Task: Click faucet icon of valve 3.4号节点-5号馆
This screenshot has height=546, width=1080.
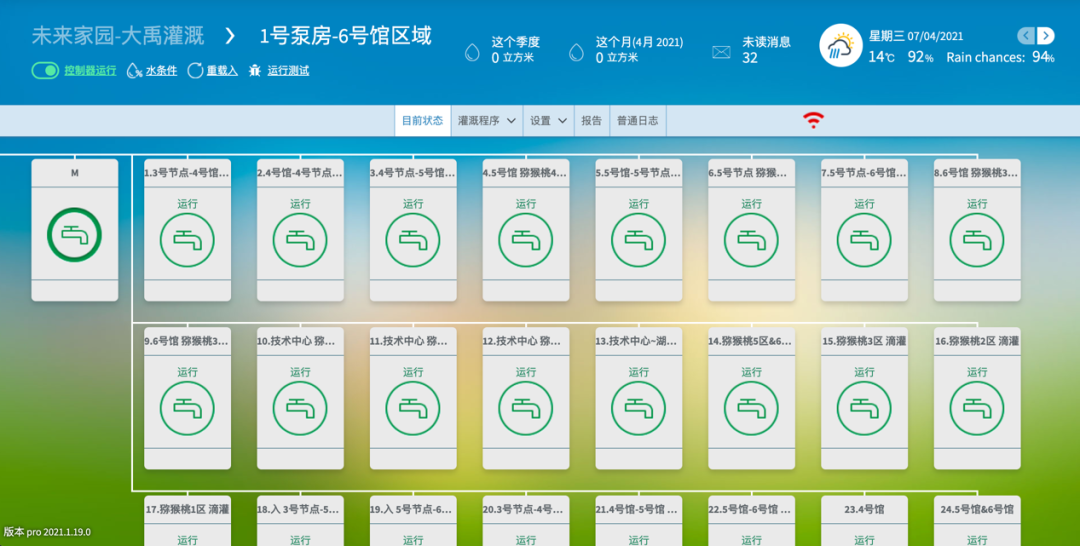Action: pos(413,240)
